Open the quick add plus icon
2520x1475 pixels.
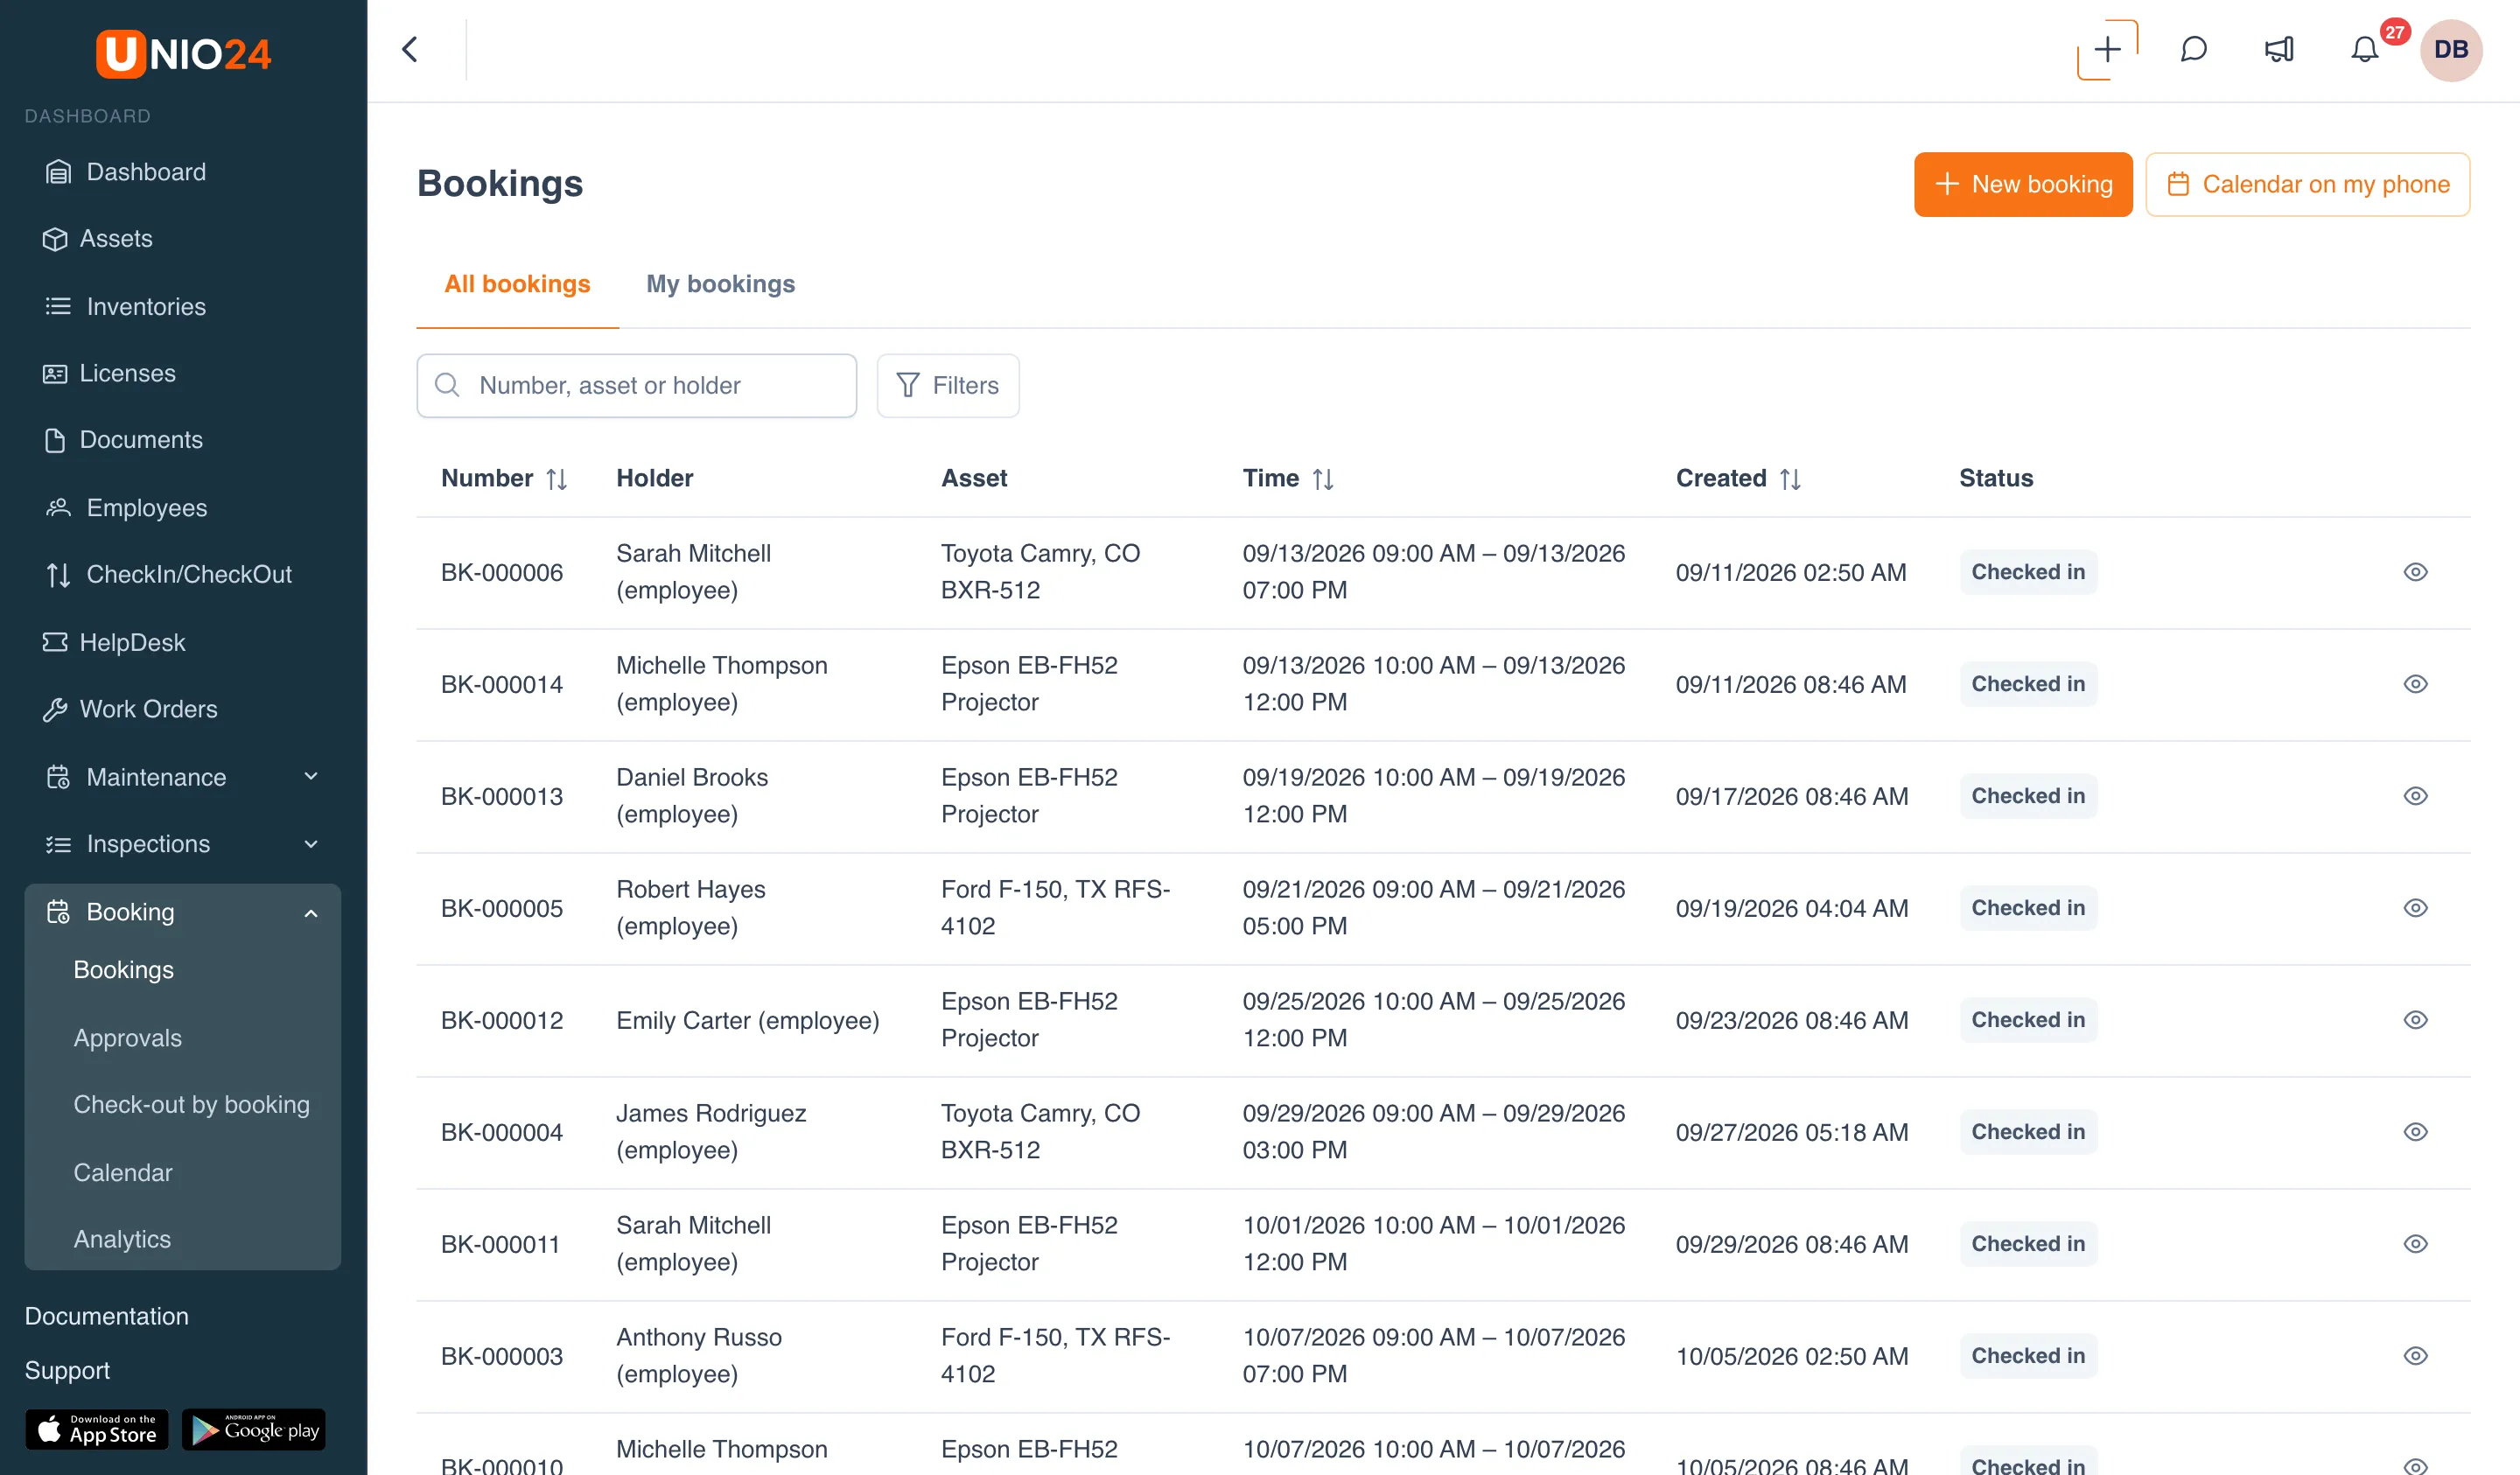[x=2107, y=49]
